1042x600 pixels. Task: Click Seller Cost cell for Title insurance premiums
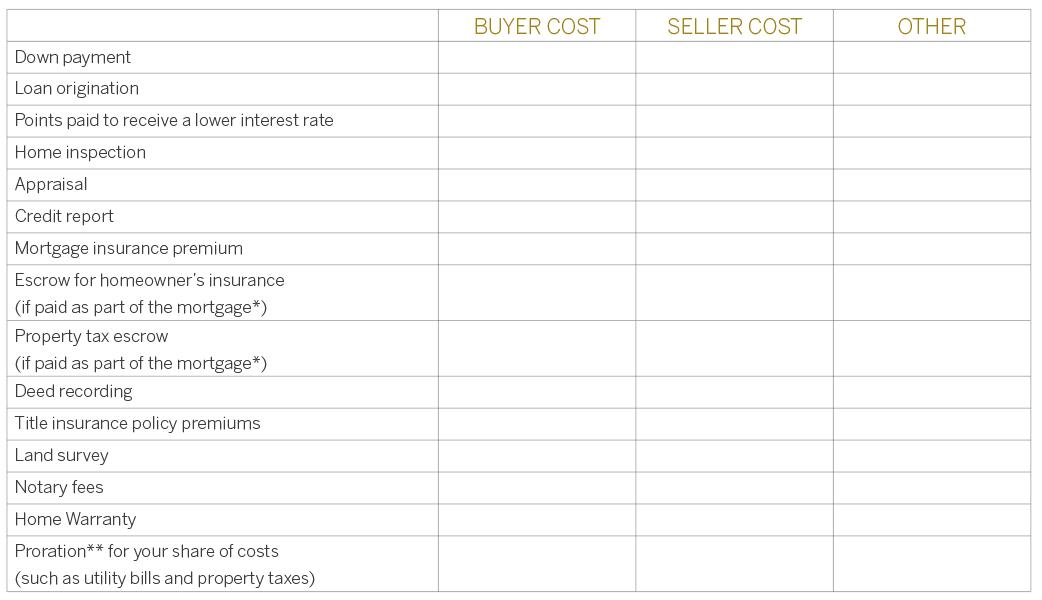[734, 424]
